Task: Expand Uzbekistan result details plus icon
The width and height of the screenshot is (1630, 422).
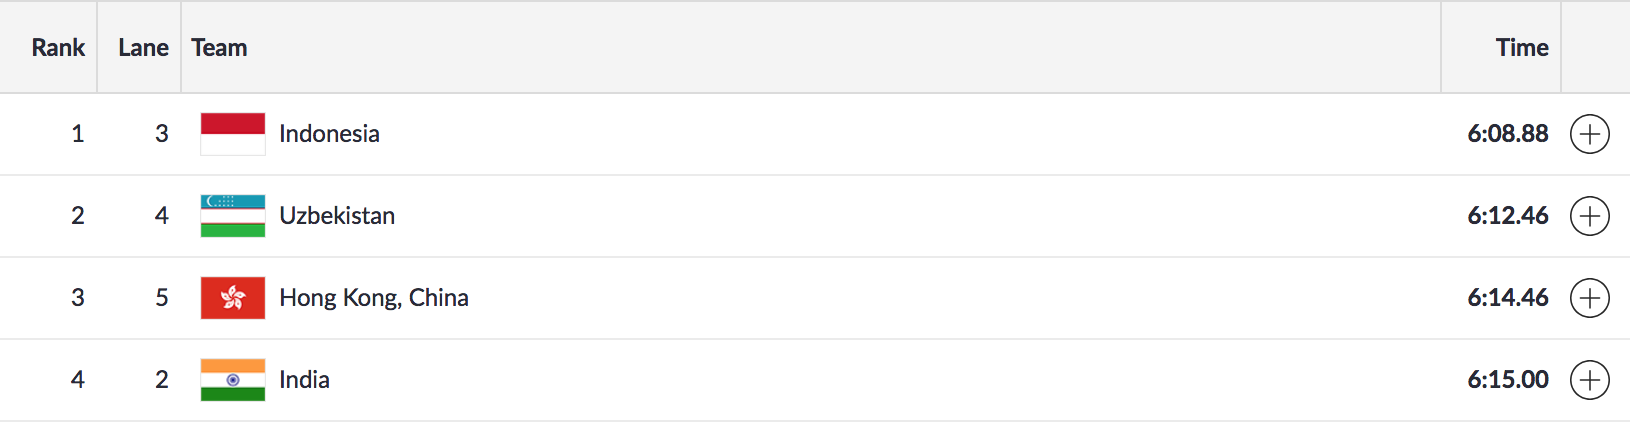Action: (x=1589, y=216)
